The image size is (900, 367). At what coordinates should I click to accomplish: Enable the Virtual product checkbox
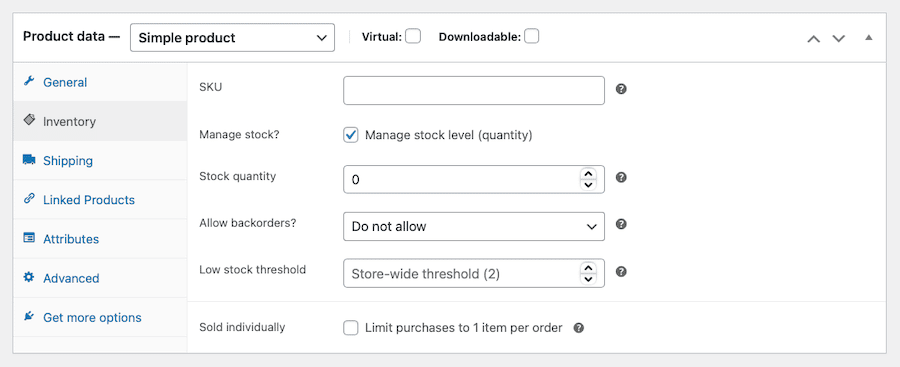tap(413, 37)
